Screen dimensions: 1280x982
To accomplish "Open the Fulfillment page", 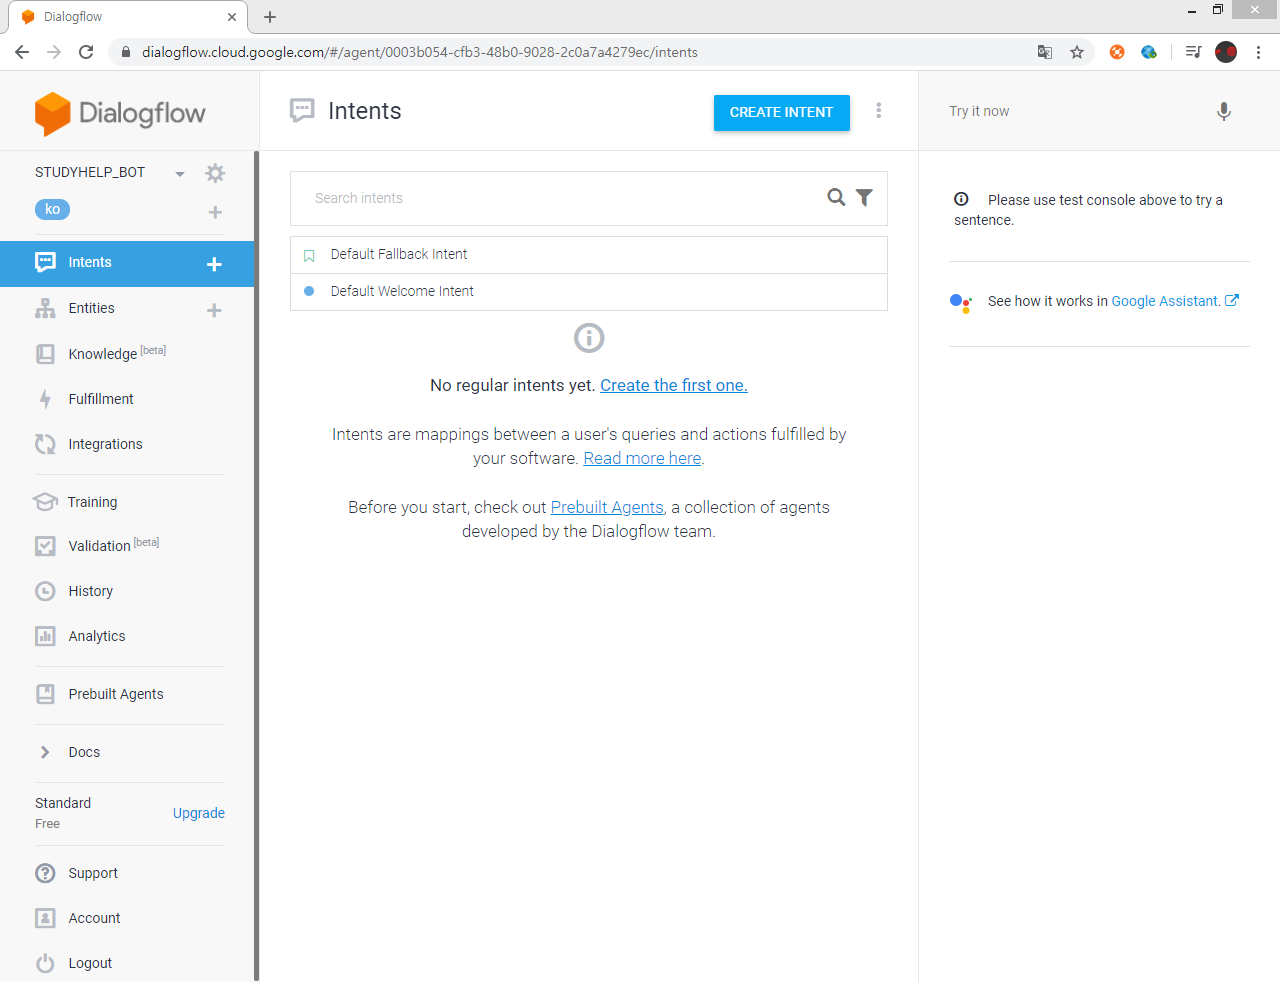I will (101, 399).
